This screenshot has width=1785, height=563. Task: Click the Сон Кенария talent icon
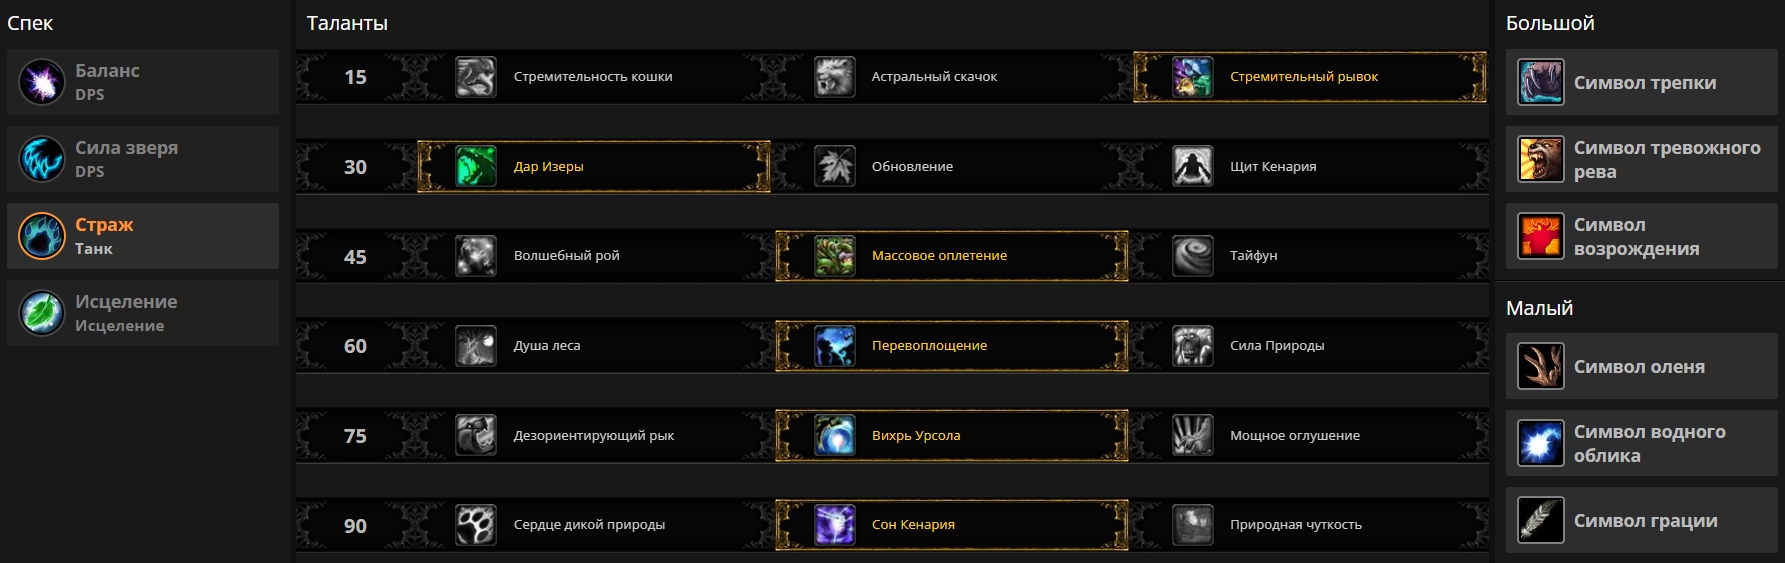[x=834, y=525]
